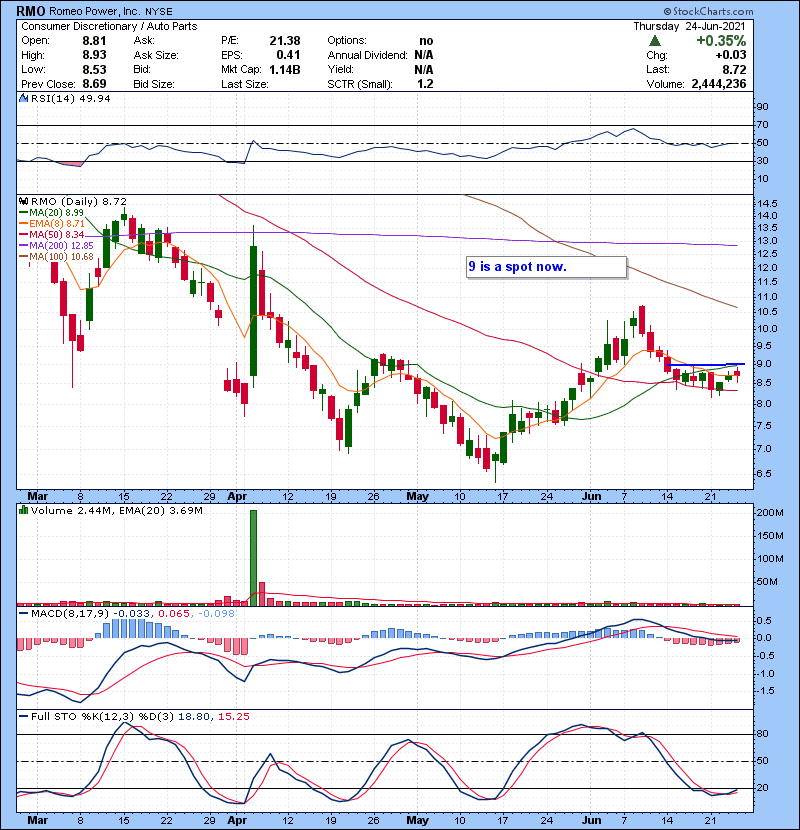Click the MACD(8,17,9) panel label
The image size is (800, 830).
tap(69, 614)
